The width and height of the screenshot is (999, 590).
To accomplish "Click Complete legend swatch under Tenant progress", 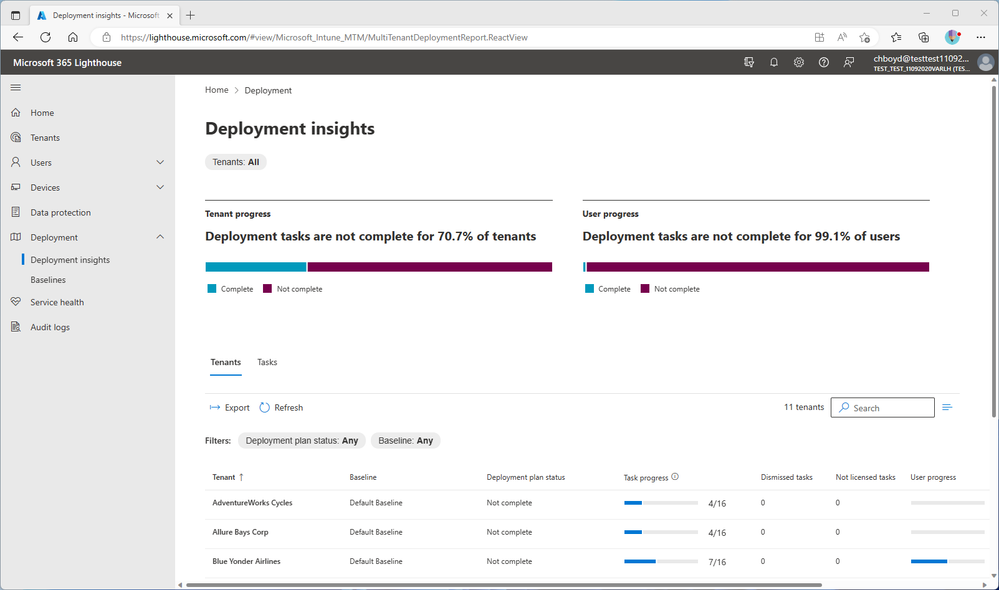I will [212, 289].
